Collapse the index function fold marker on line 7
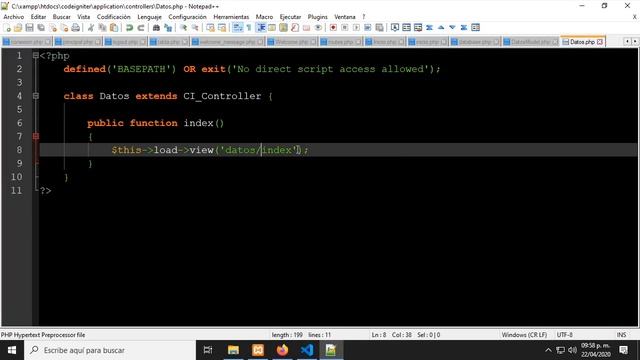The width and height of the screenshot is (640, 360). (36, 136)
